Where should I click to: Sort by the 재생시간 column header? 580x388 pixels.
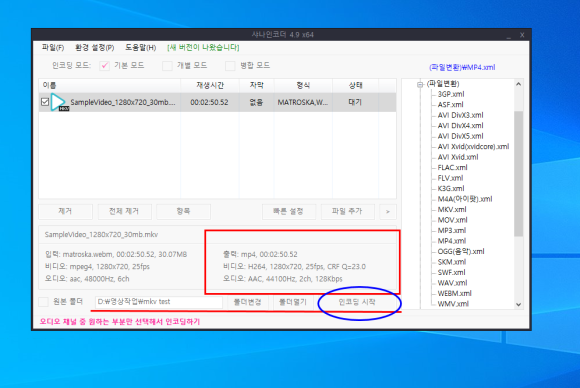point(210,85)
